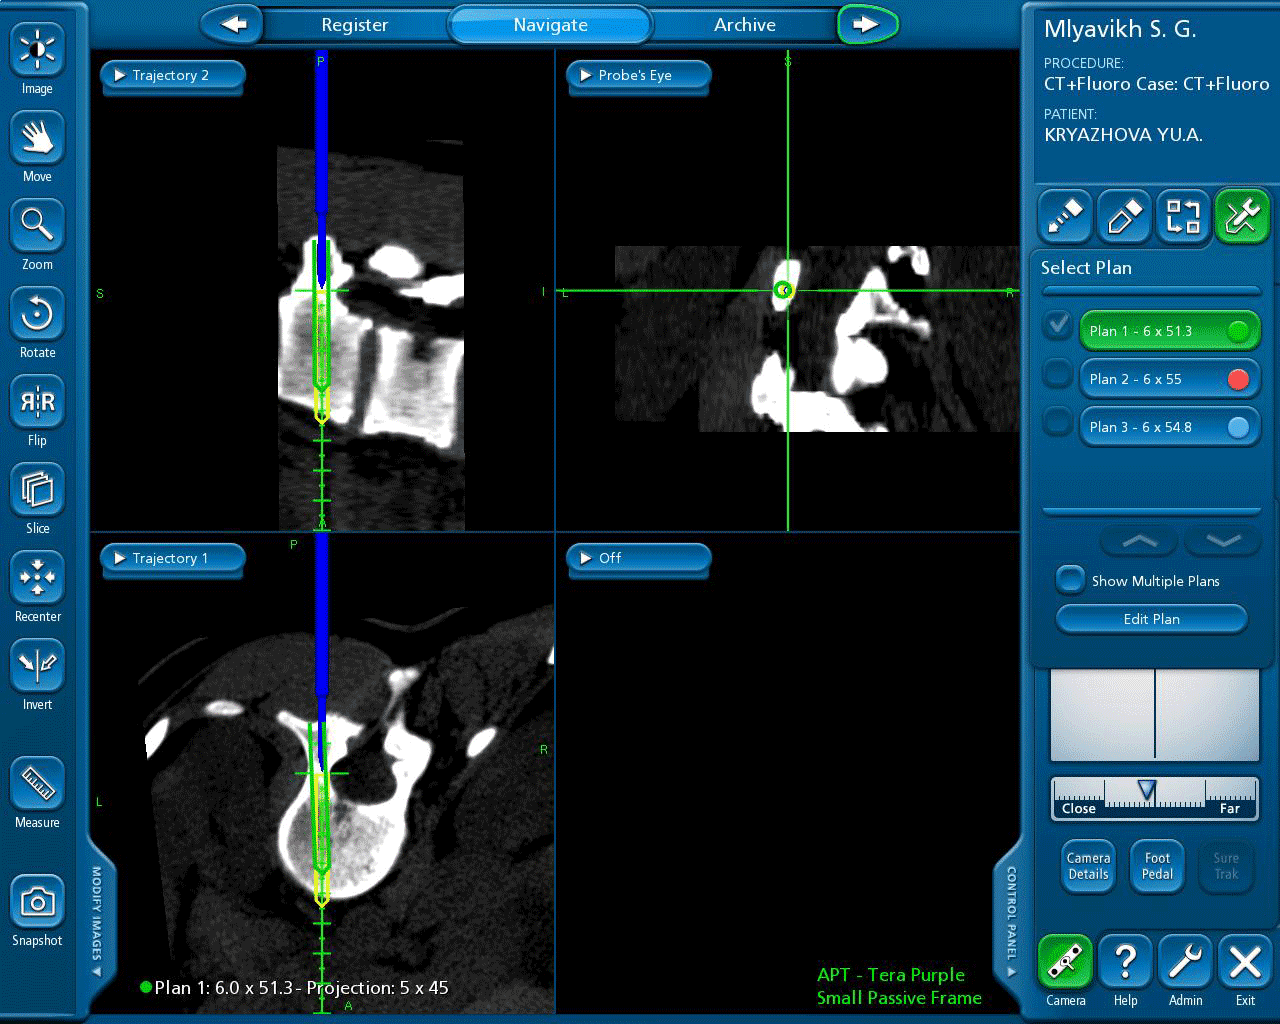The width and height of the screenshot is (1280, 1024).
Task: Click 'CT+Fluoro Case: CT+Fluoro' procedure text
Action: point(1157,84)
